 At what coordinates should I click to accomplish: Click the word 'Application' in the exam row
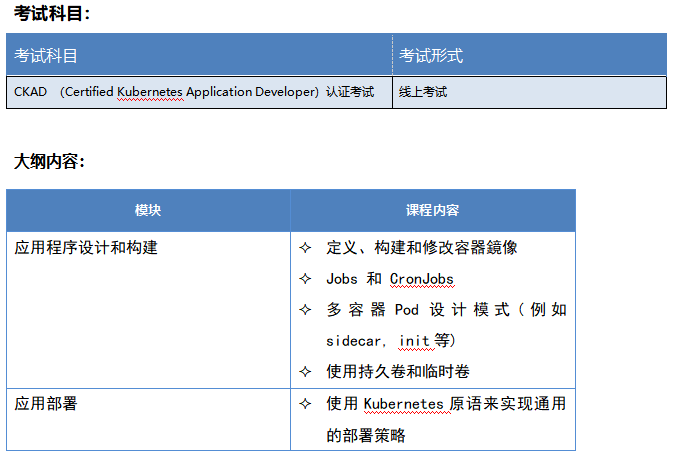coord(219,92)
